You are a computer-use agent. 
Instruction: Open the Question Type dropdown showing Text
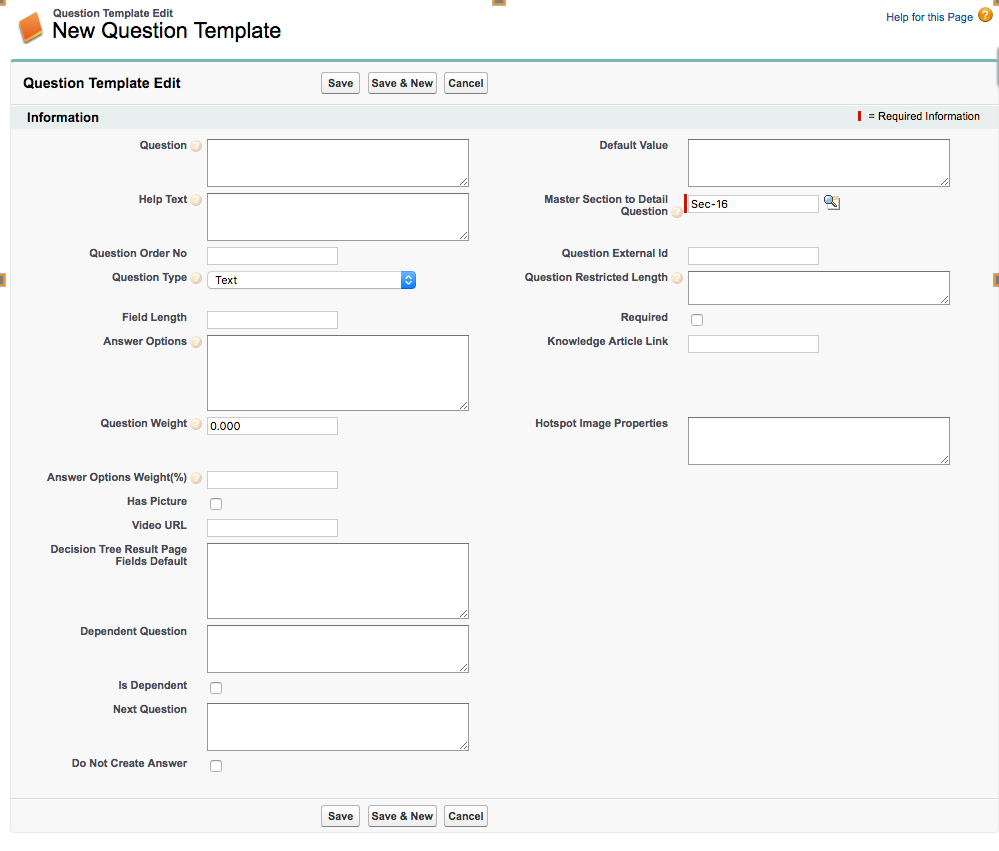click(x=312, y=280)
